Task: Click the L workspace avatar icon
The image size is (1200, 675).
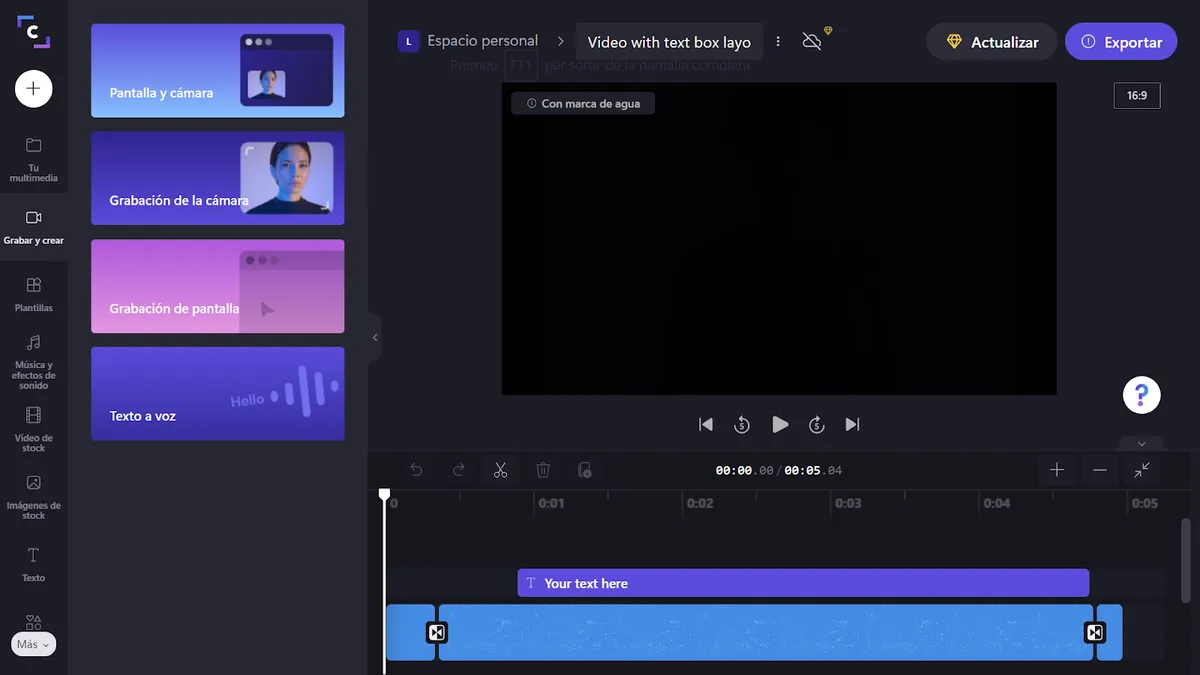Action: 408,41
